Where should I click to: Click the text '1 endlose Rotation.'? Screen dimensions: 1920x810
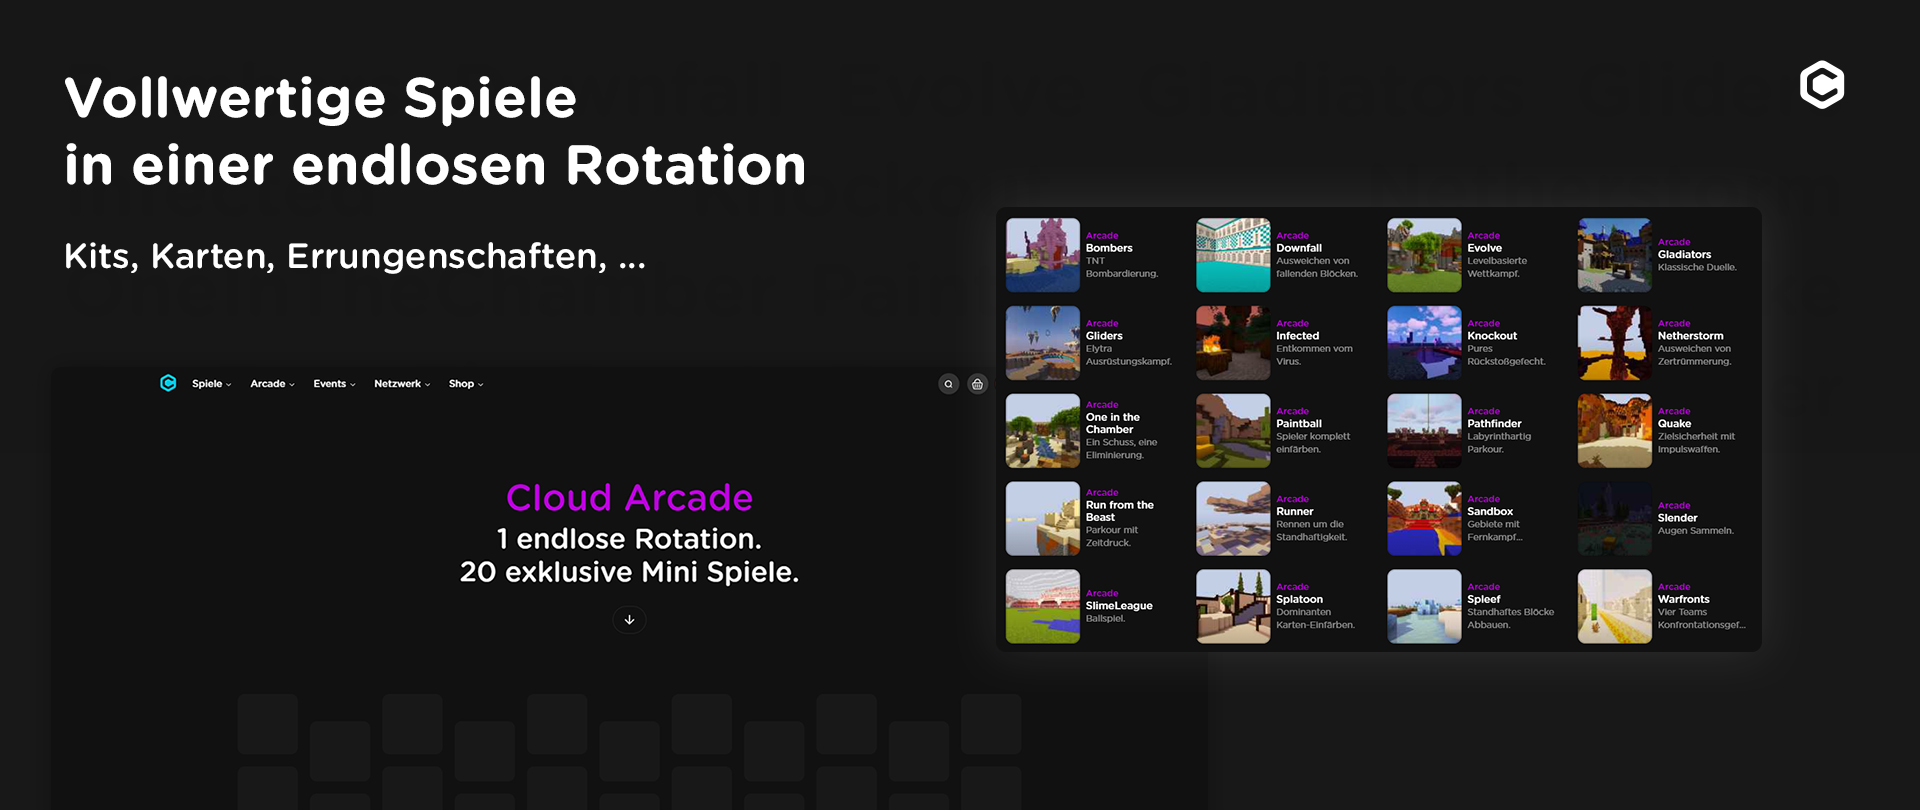pyautogui.click(x=629, y=539)
